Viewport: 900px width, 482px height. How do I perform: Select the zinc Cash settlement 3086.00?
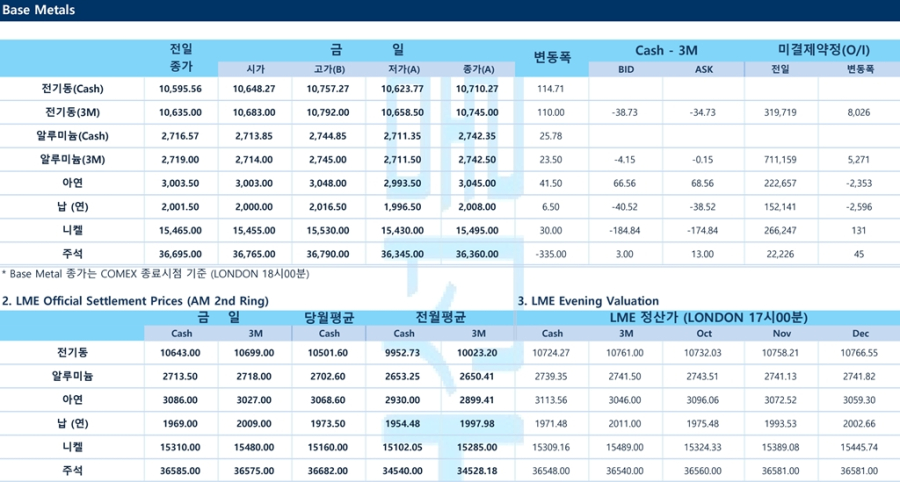pyautogui.click(x=180, y=400)
